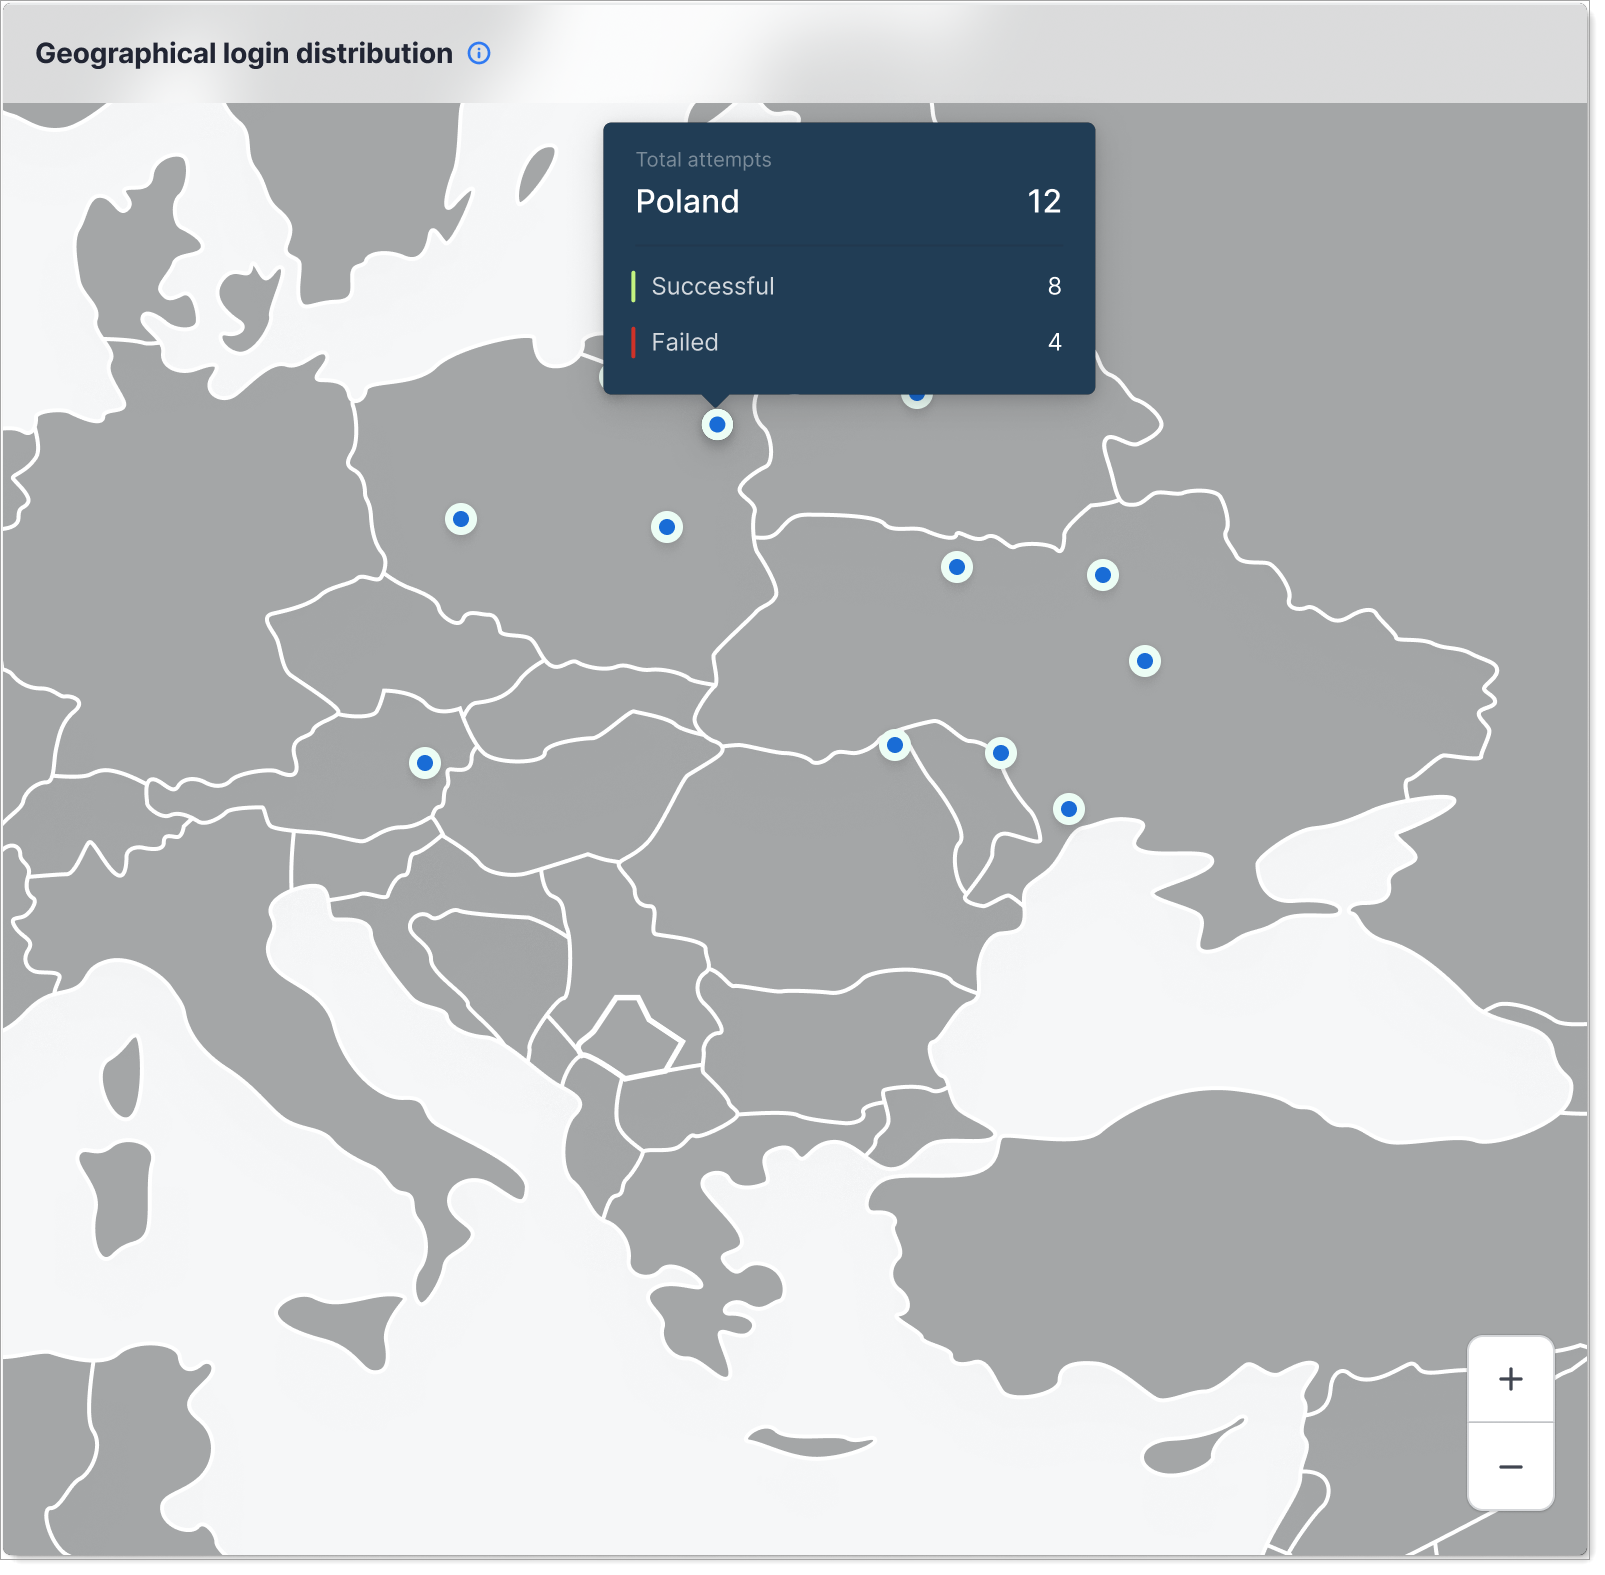
Task: Select the central Poland marker near Łódź
Action: [x=667, y=526]
